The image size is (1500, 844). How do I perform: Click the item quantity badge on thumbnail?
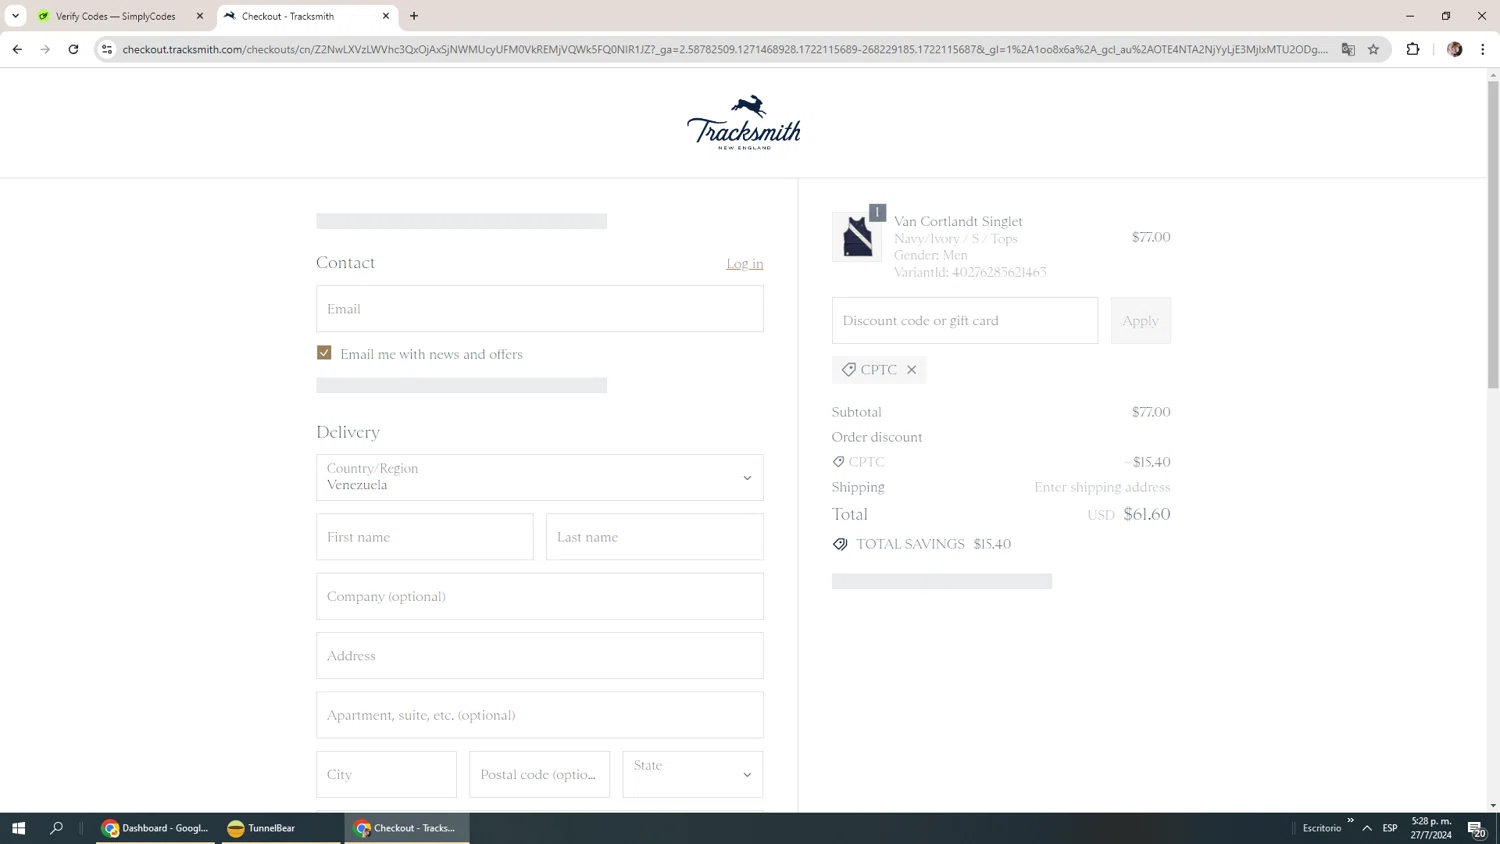tap(877, 212)
